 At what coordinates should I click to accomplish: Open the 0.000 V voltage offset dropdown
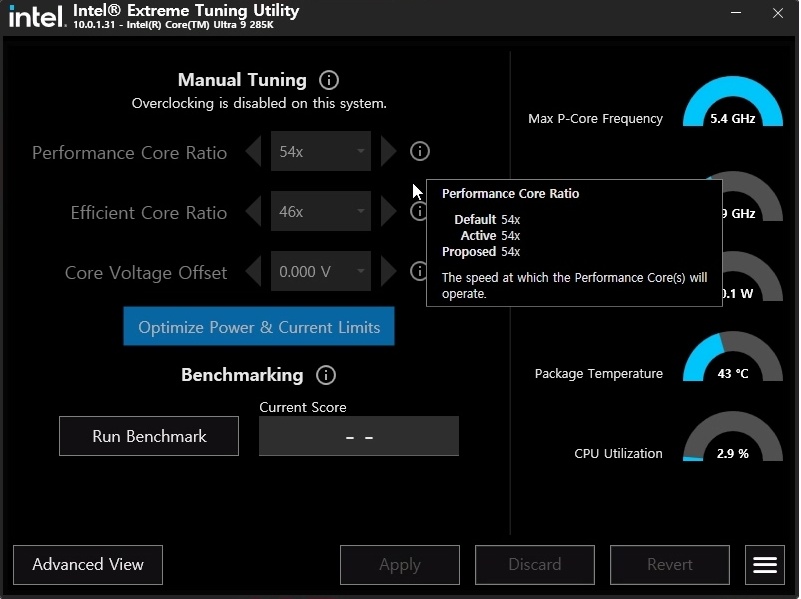[x=321, y=271]
